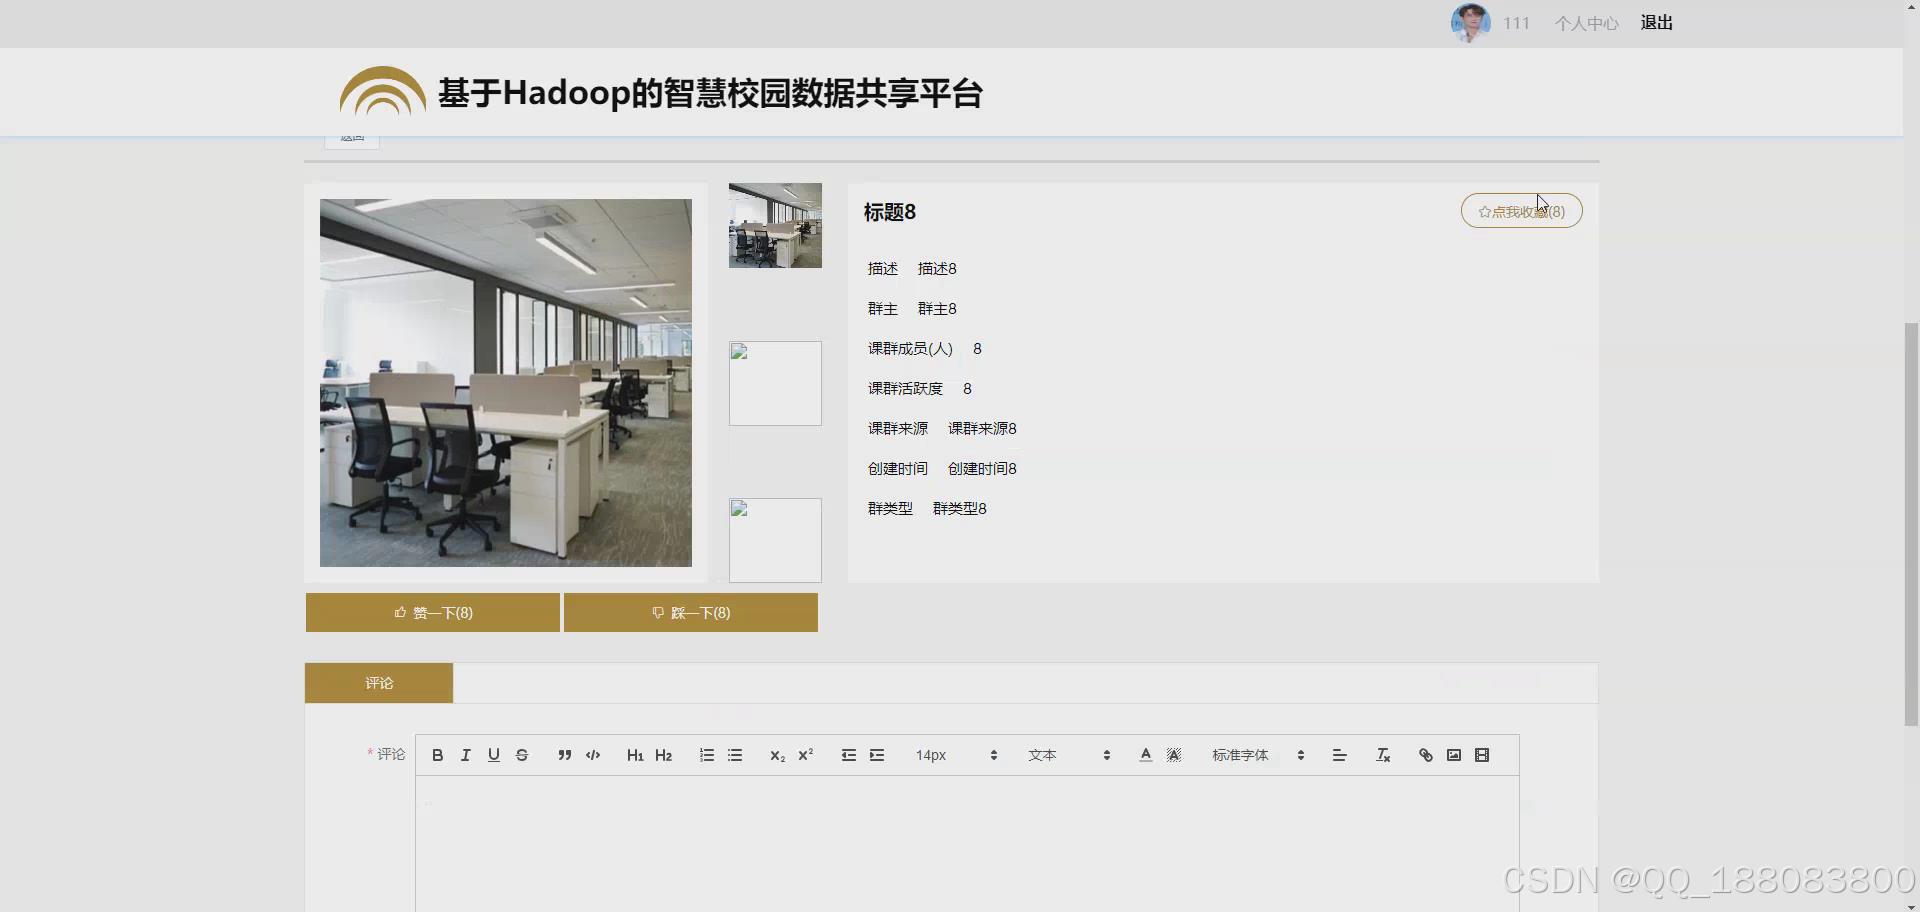Apply underline formatting to comment text
This screenshot has width=1920, height=912.
click(493, 755)
